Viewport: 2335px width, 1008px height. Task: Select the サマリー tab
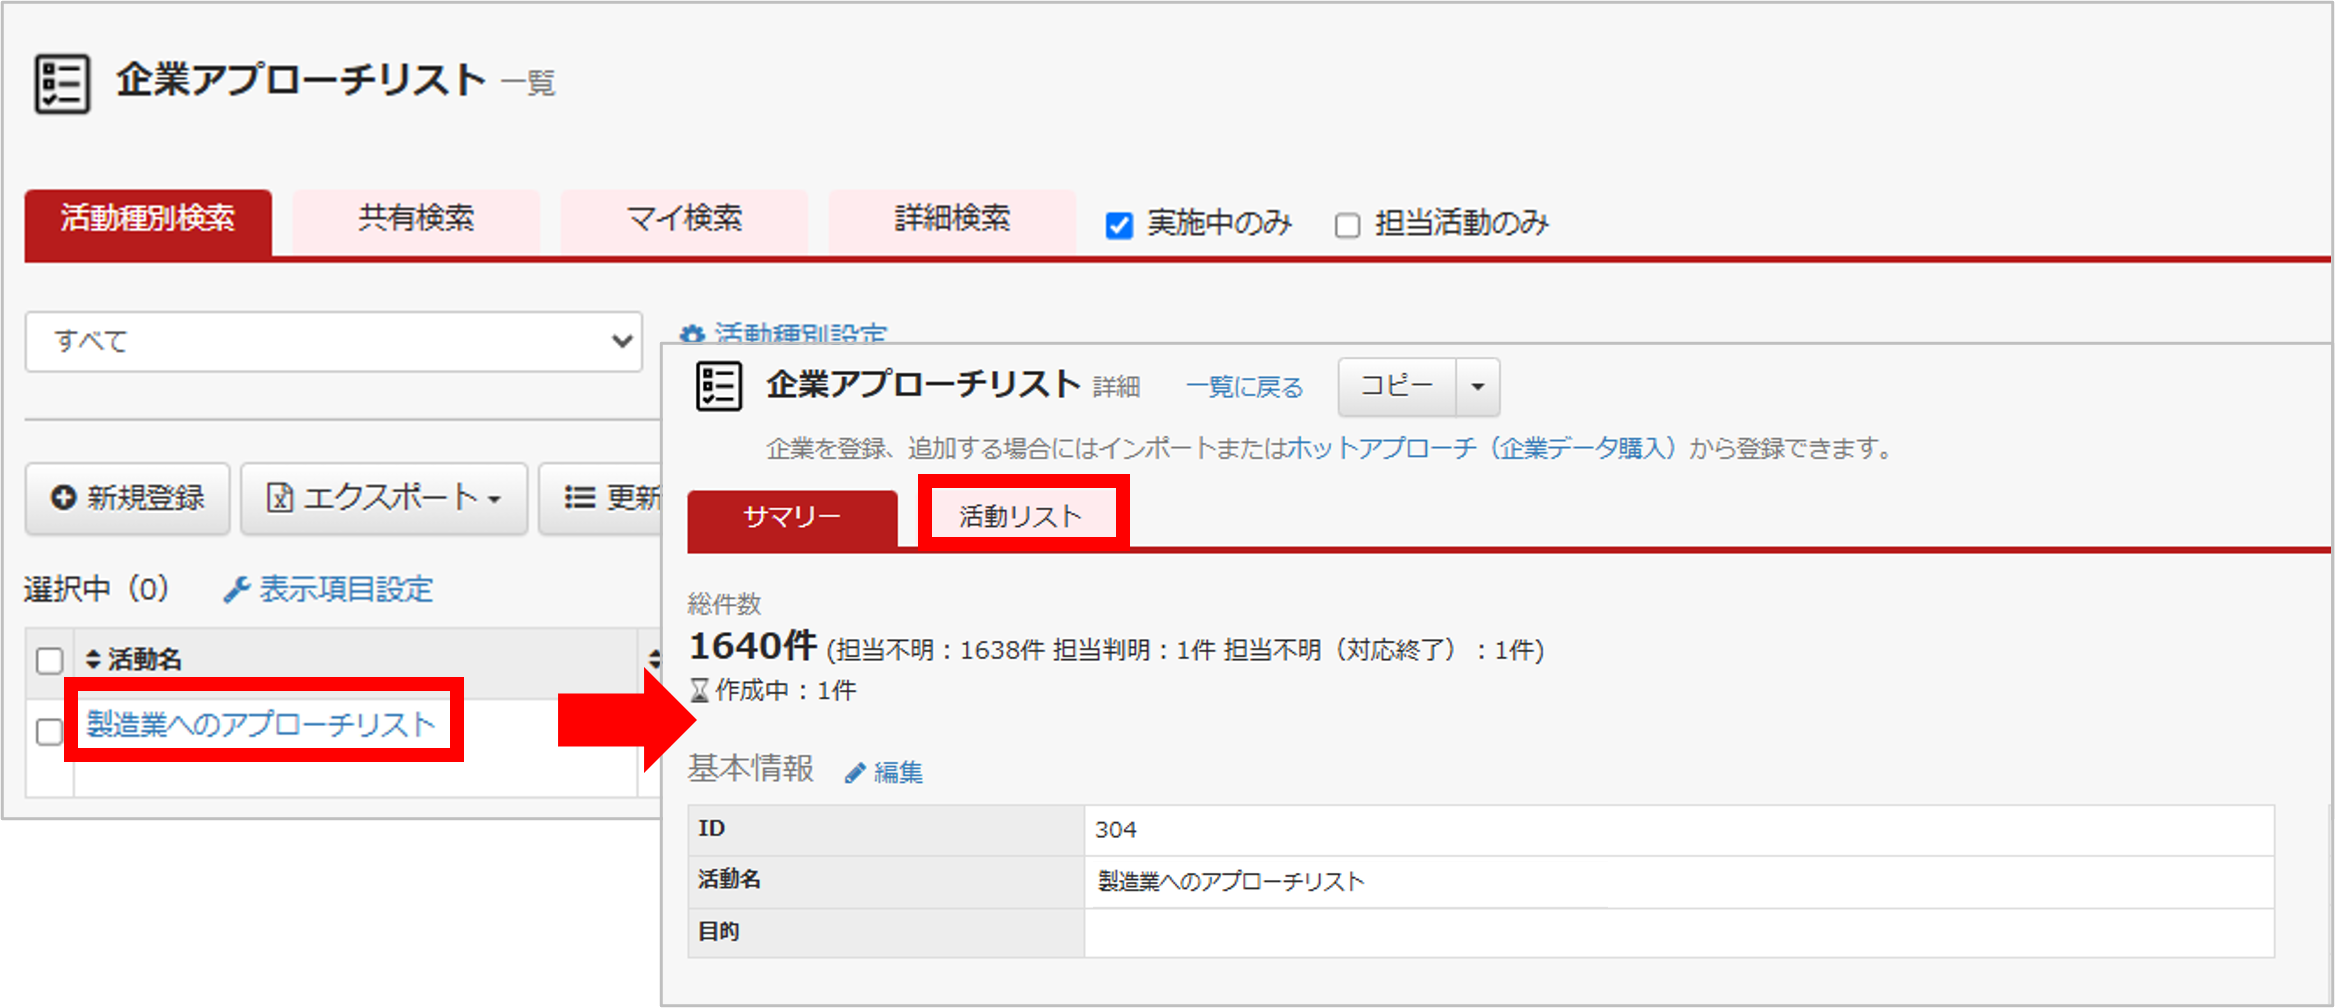pyautogui.click(x=792, y=518)
